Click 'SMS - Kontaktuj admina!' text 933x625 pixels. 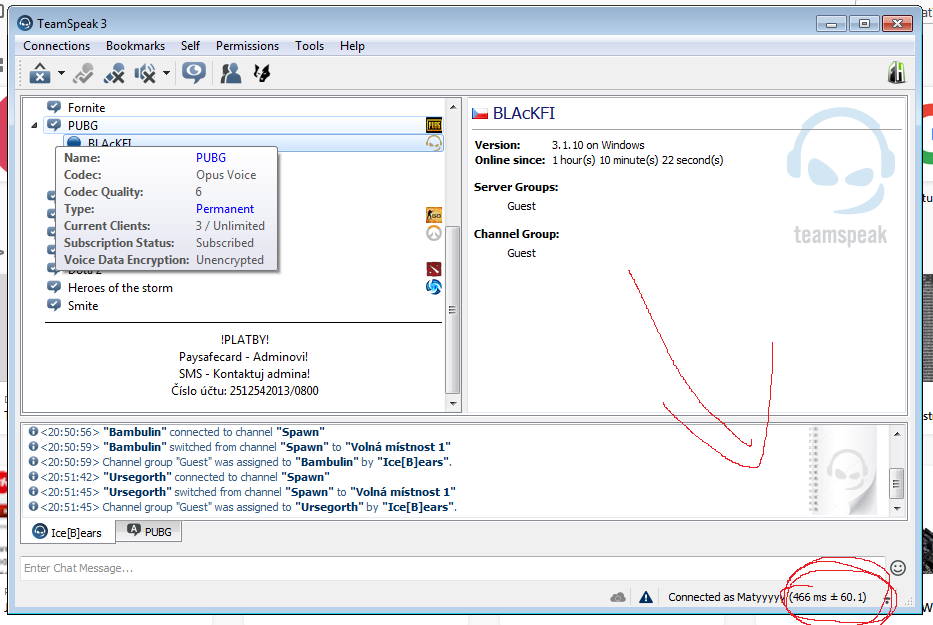click(244, 374)
